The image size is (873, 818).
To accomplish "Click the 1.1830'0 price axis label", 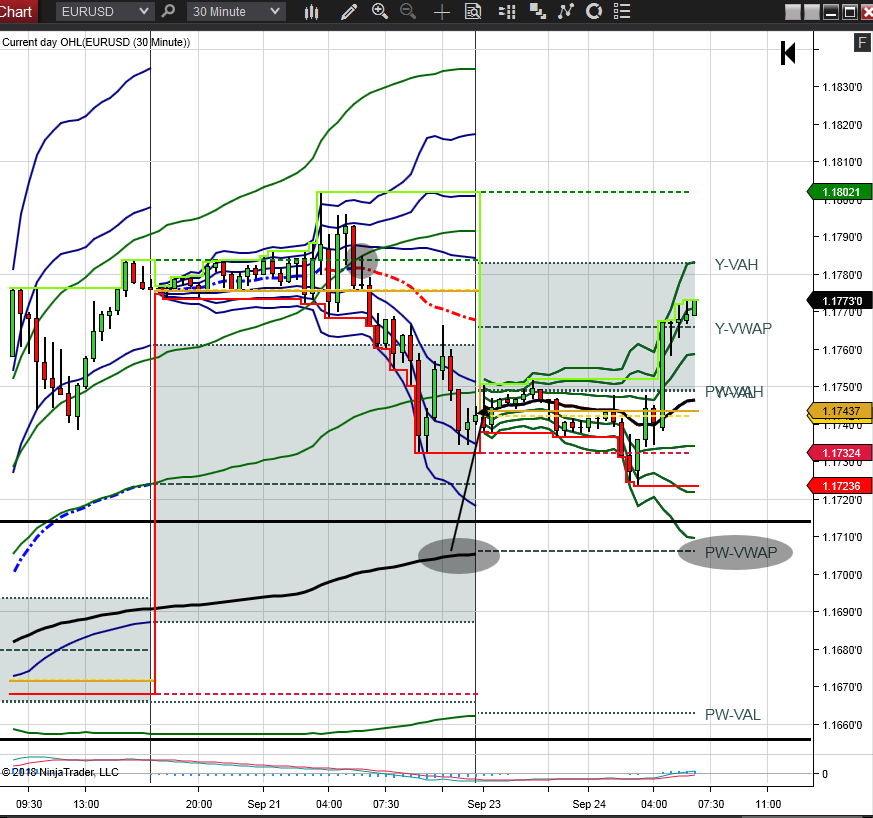I will pyautogui.click(x=842, y=87).
